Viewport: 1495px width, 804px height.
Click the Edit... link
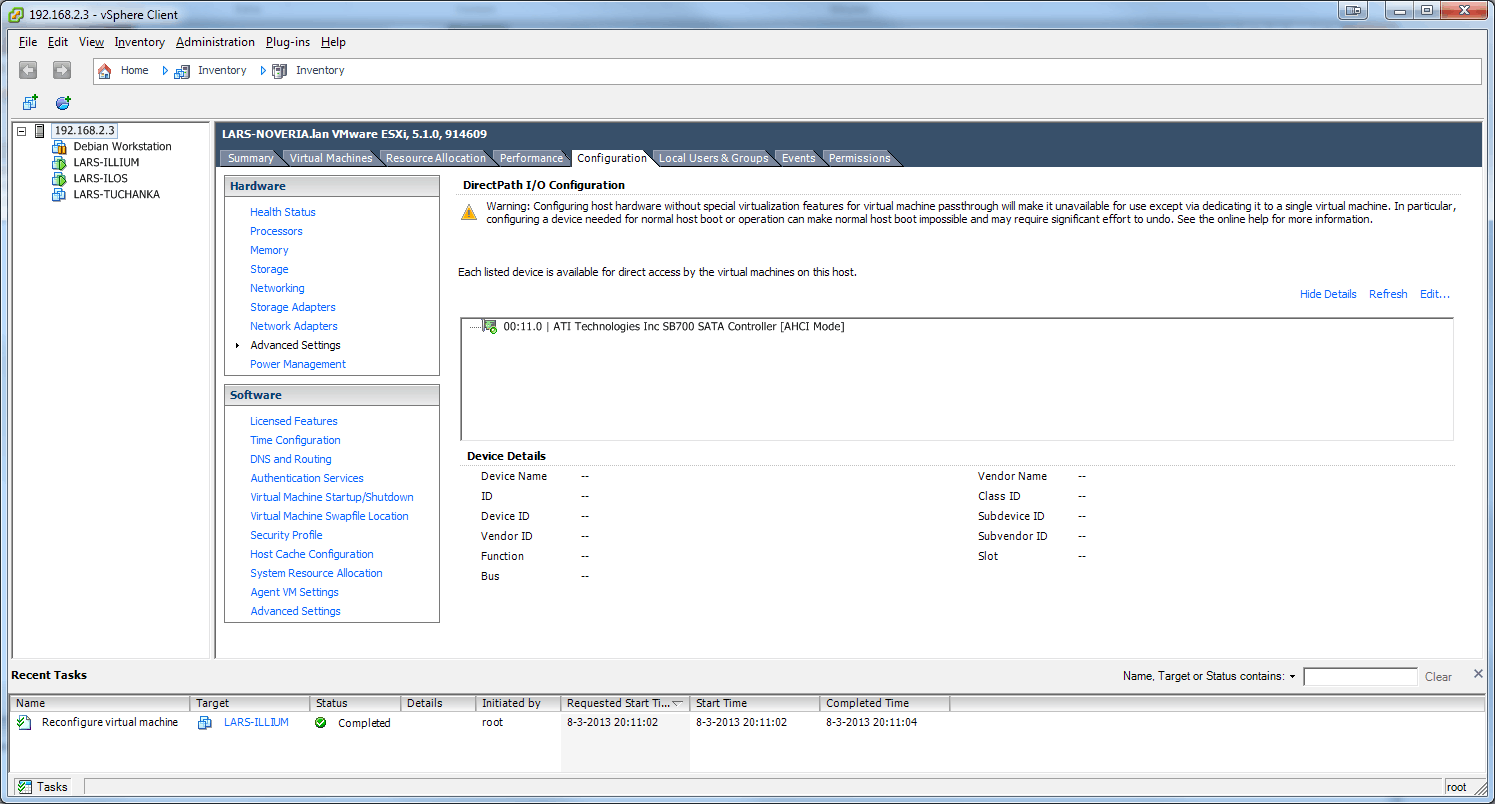pyautogui.click(x=1435, y=294)
